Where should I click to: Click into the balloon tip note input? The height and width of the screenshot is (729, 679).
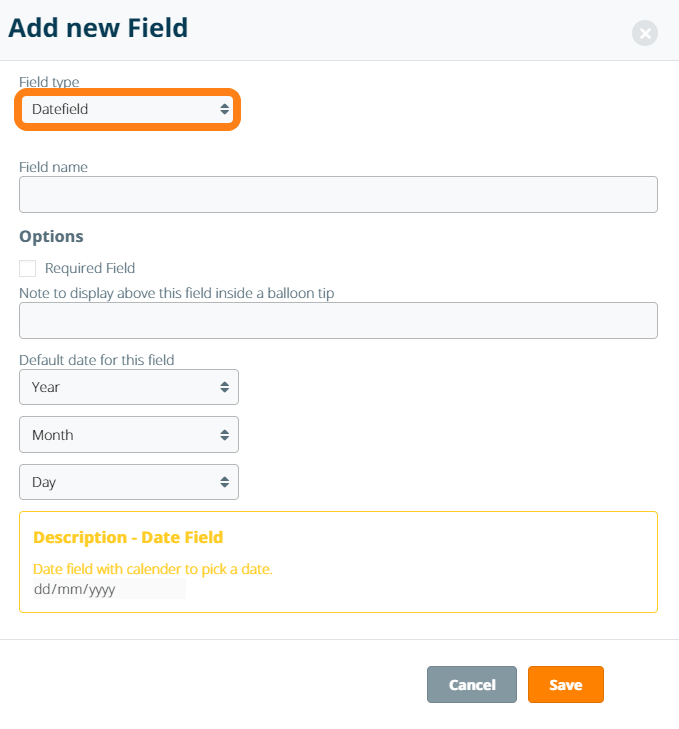pyautogui.click(x=338, y=320)
